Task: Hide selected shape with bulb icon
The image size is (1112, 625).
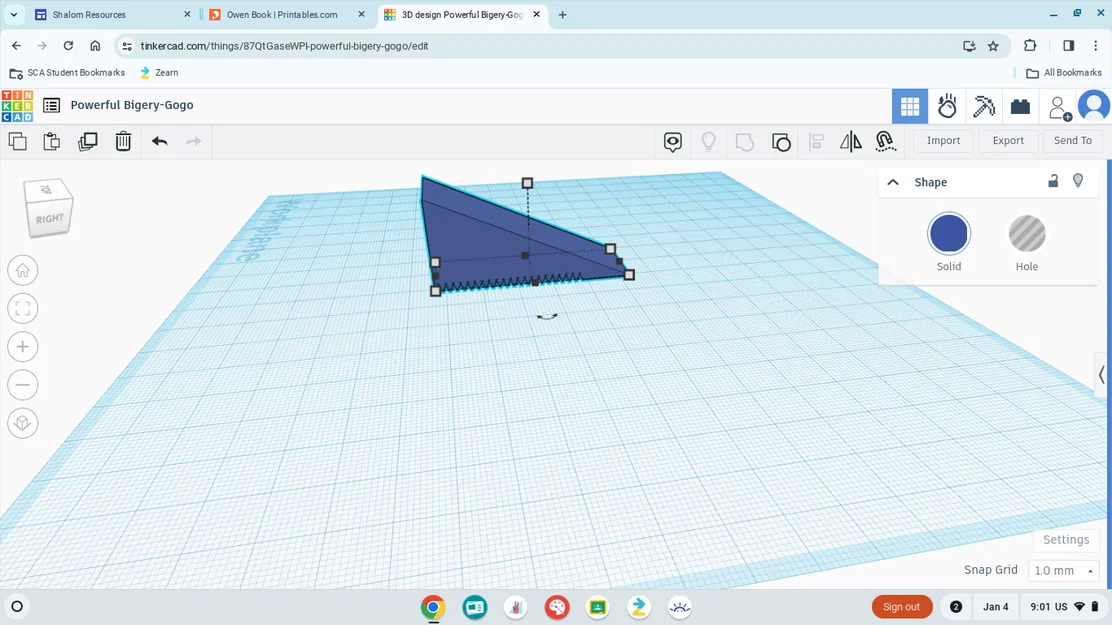Action: (x=1078, y=181)
